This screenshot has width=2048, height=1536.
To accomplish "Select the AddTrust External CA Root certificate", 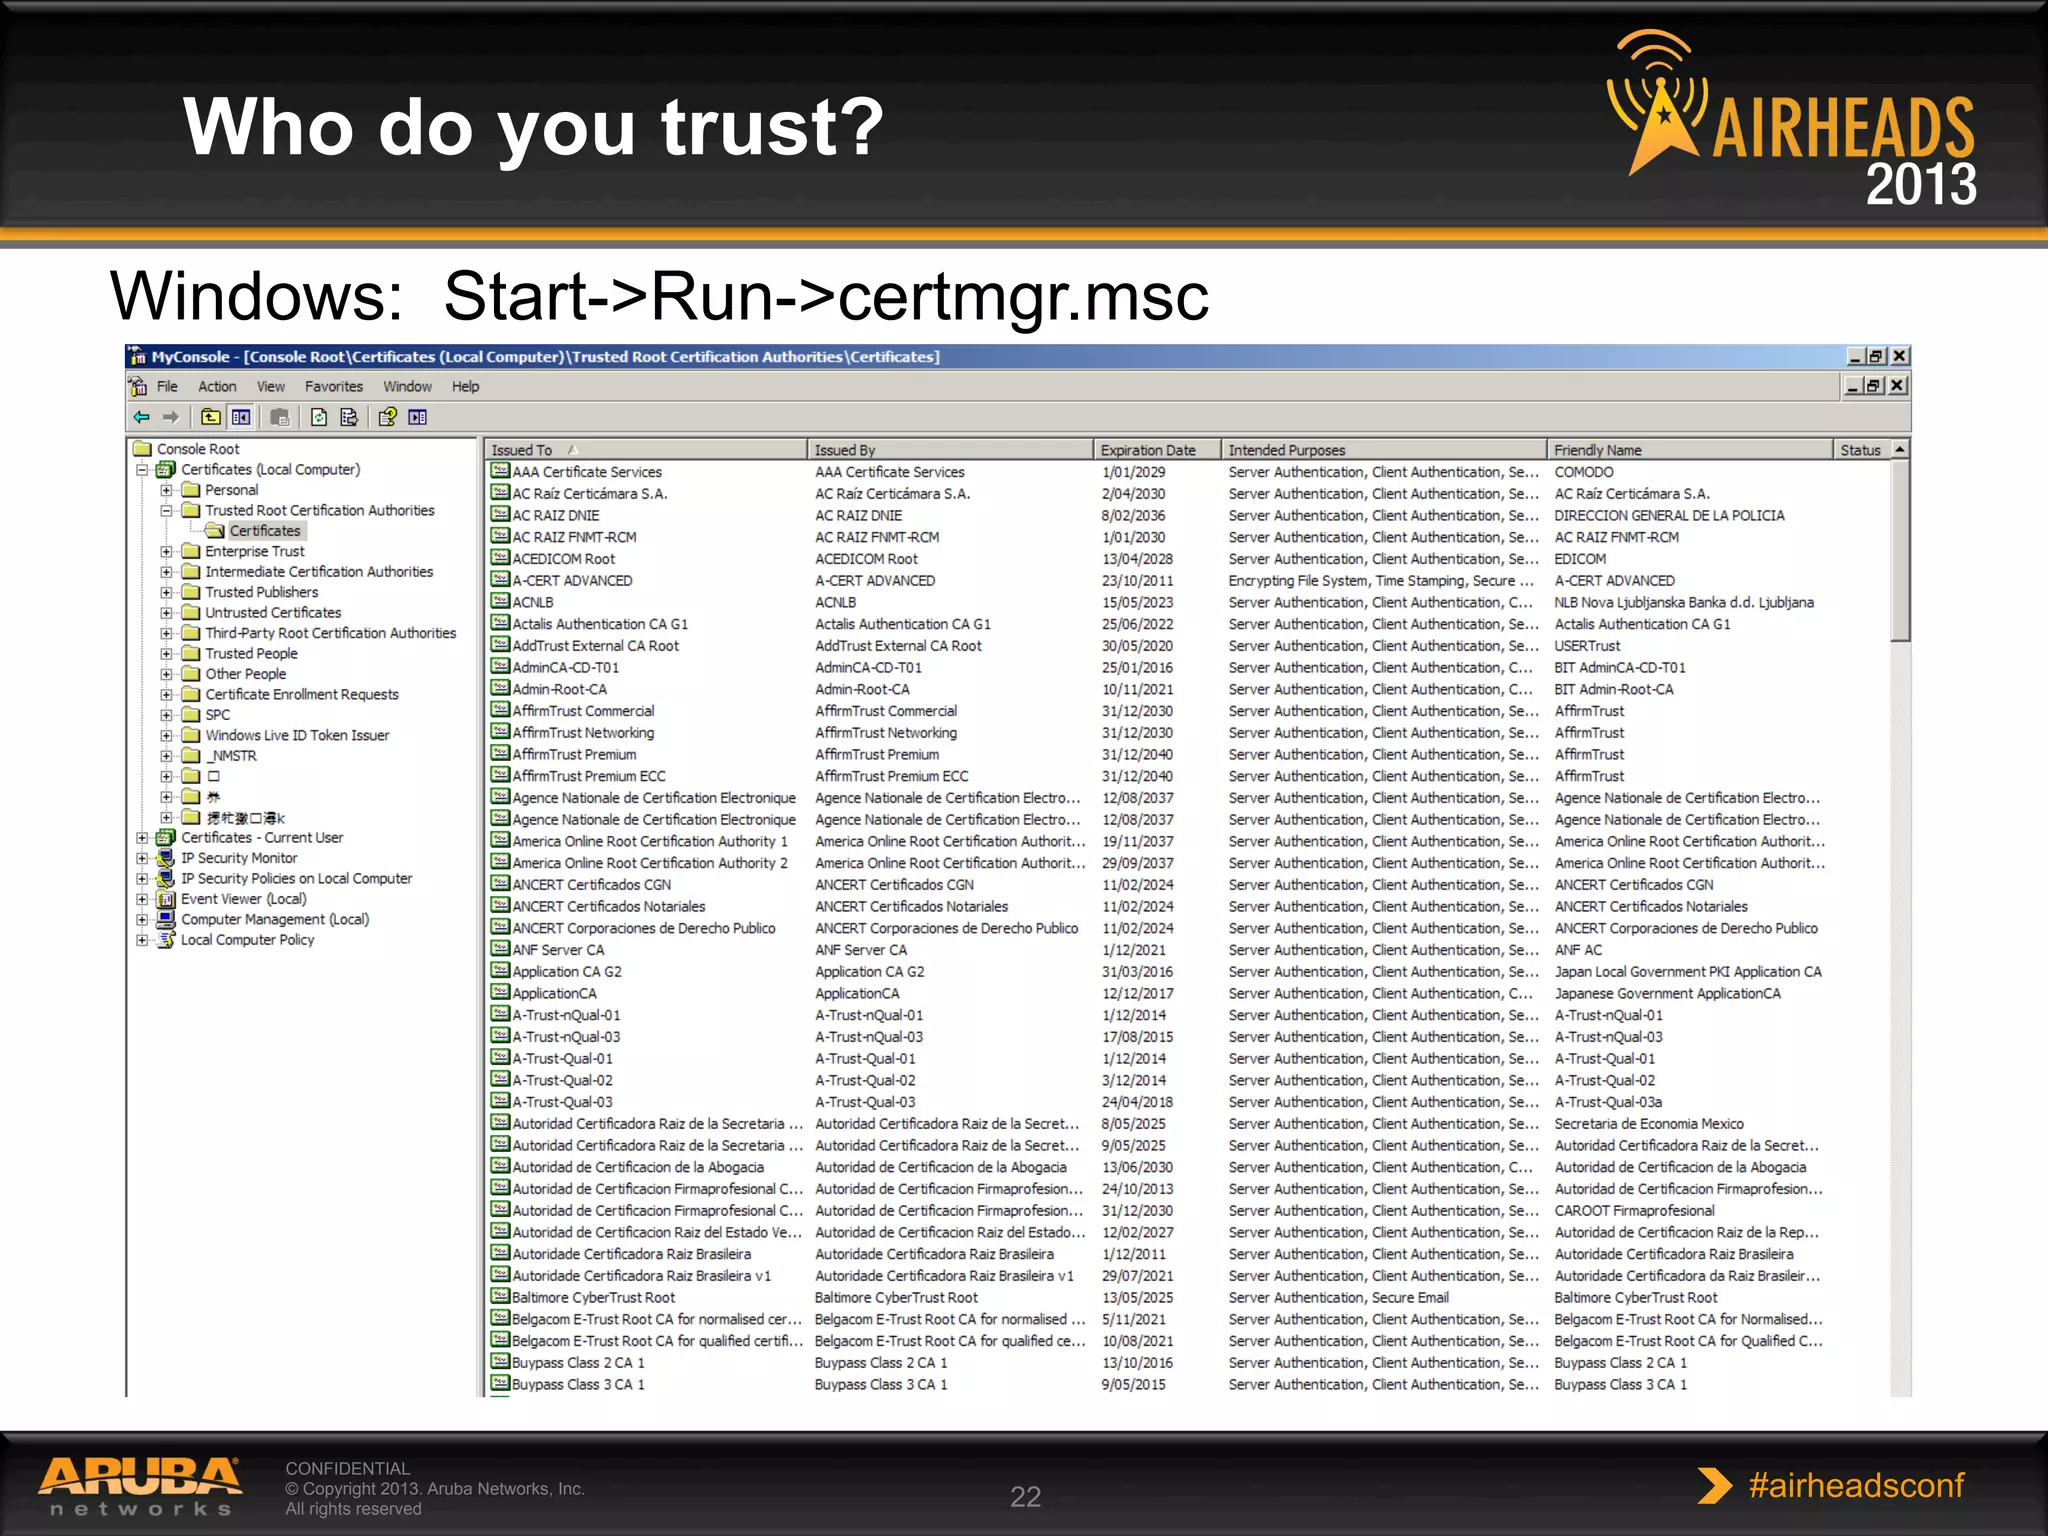I will click(x=595, y=645).
